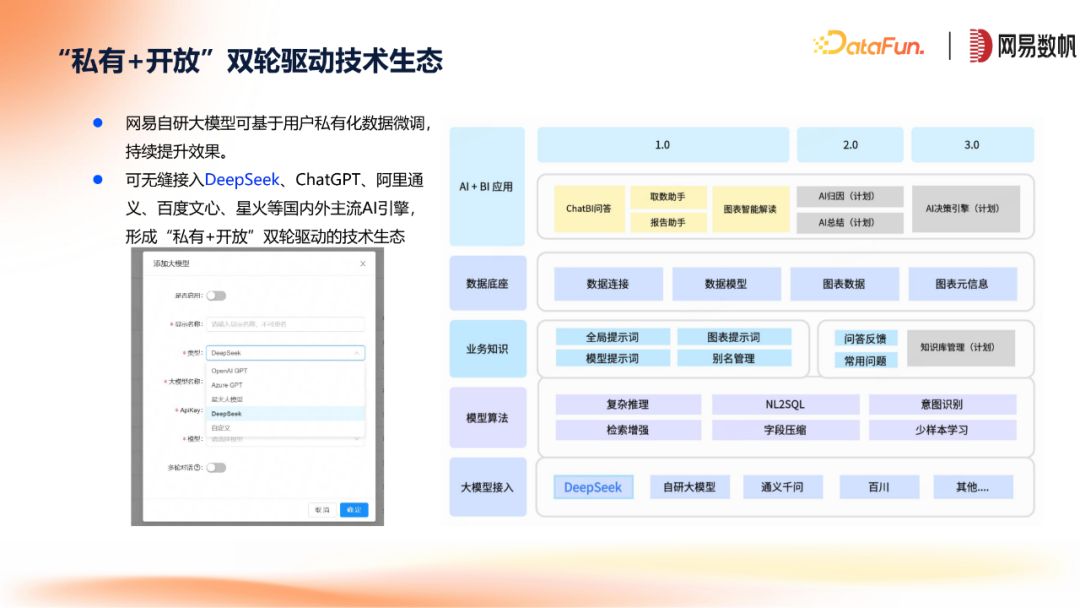Focus the 显示名称 input field
This screenshot has height=608, width=1080.
point(285,324)
